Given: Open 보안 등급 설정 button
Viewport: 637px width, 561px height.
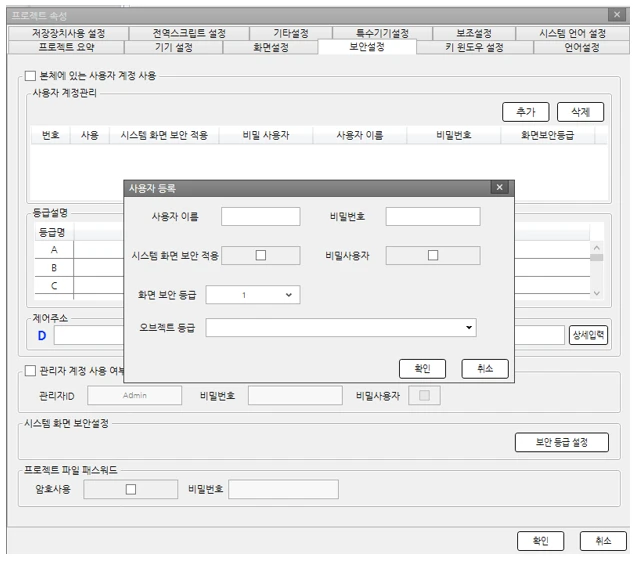Looking at the screenshot, I should (x=562, y=442).
